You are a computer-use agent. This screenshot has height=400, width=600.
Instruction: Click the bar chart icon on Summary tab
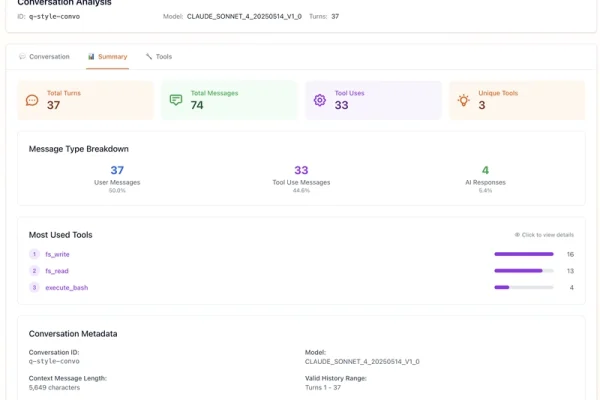(91, 57)
